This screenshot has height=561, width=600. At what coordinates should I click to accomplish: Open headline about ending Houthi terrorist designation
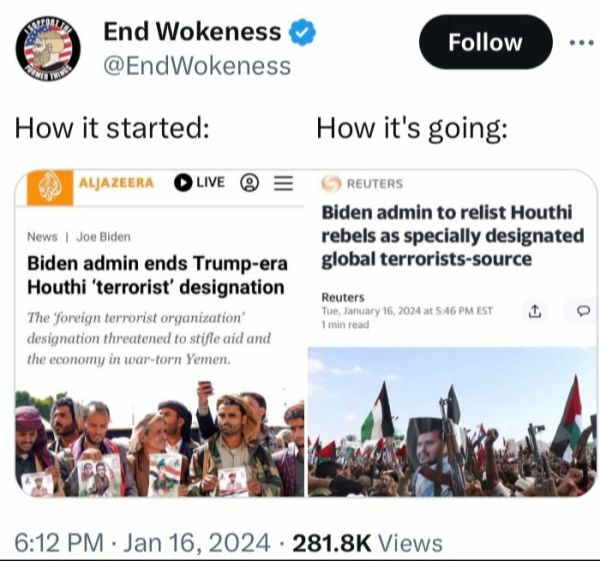pos(157,275)
